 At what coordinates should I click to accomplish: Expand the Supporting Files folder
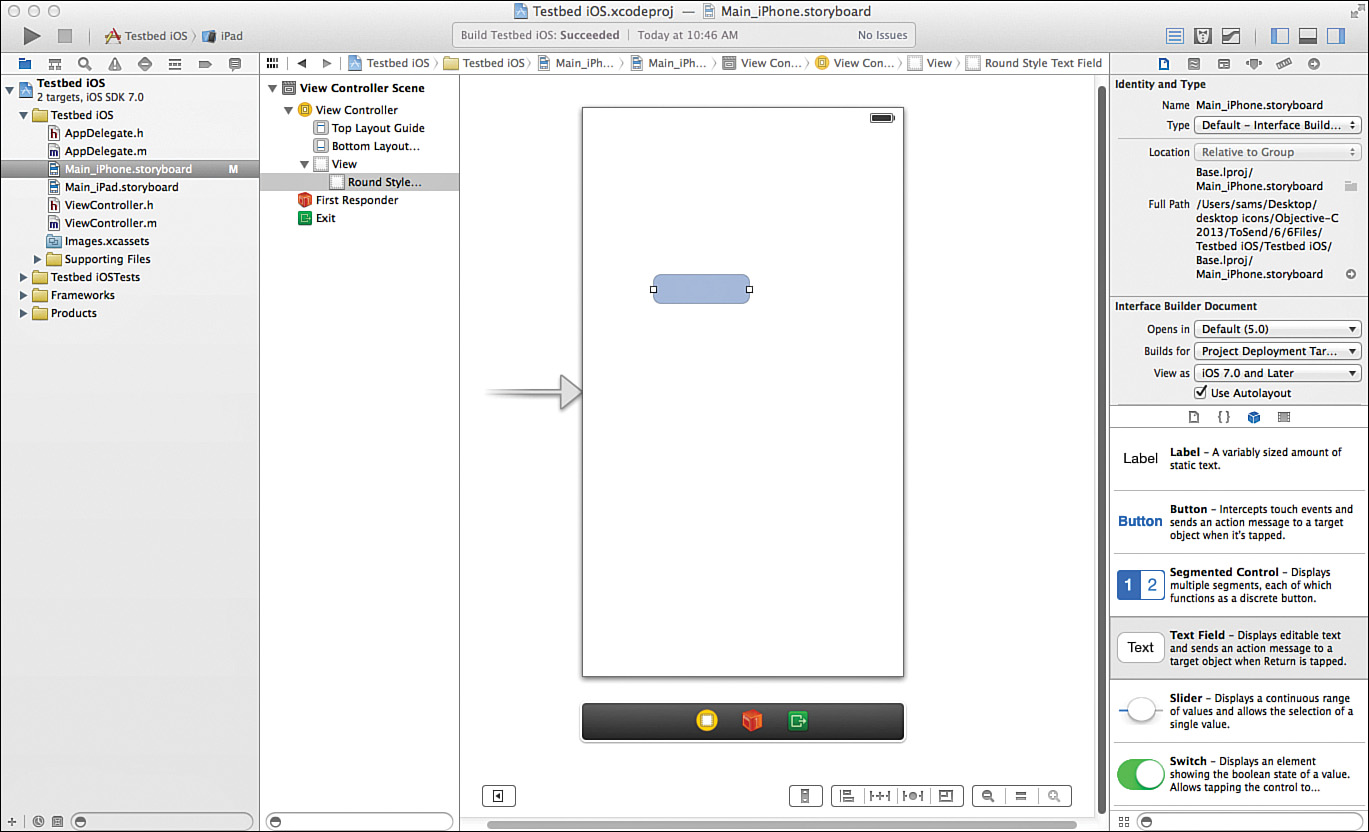[x=38, y=259]
